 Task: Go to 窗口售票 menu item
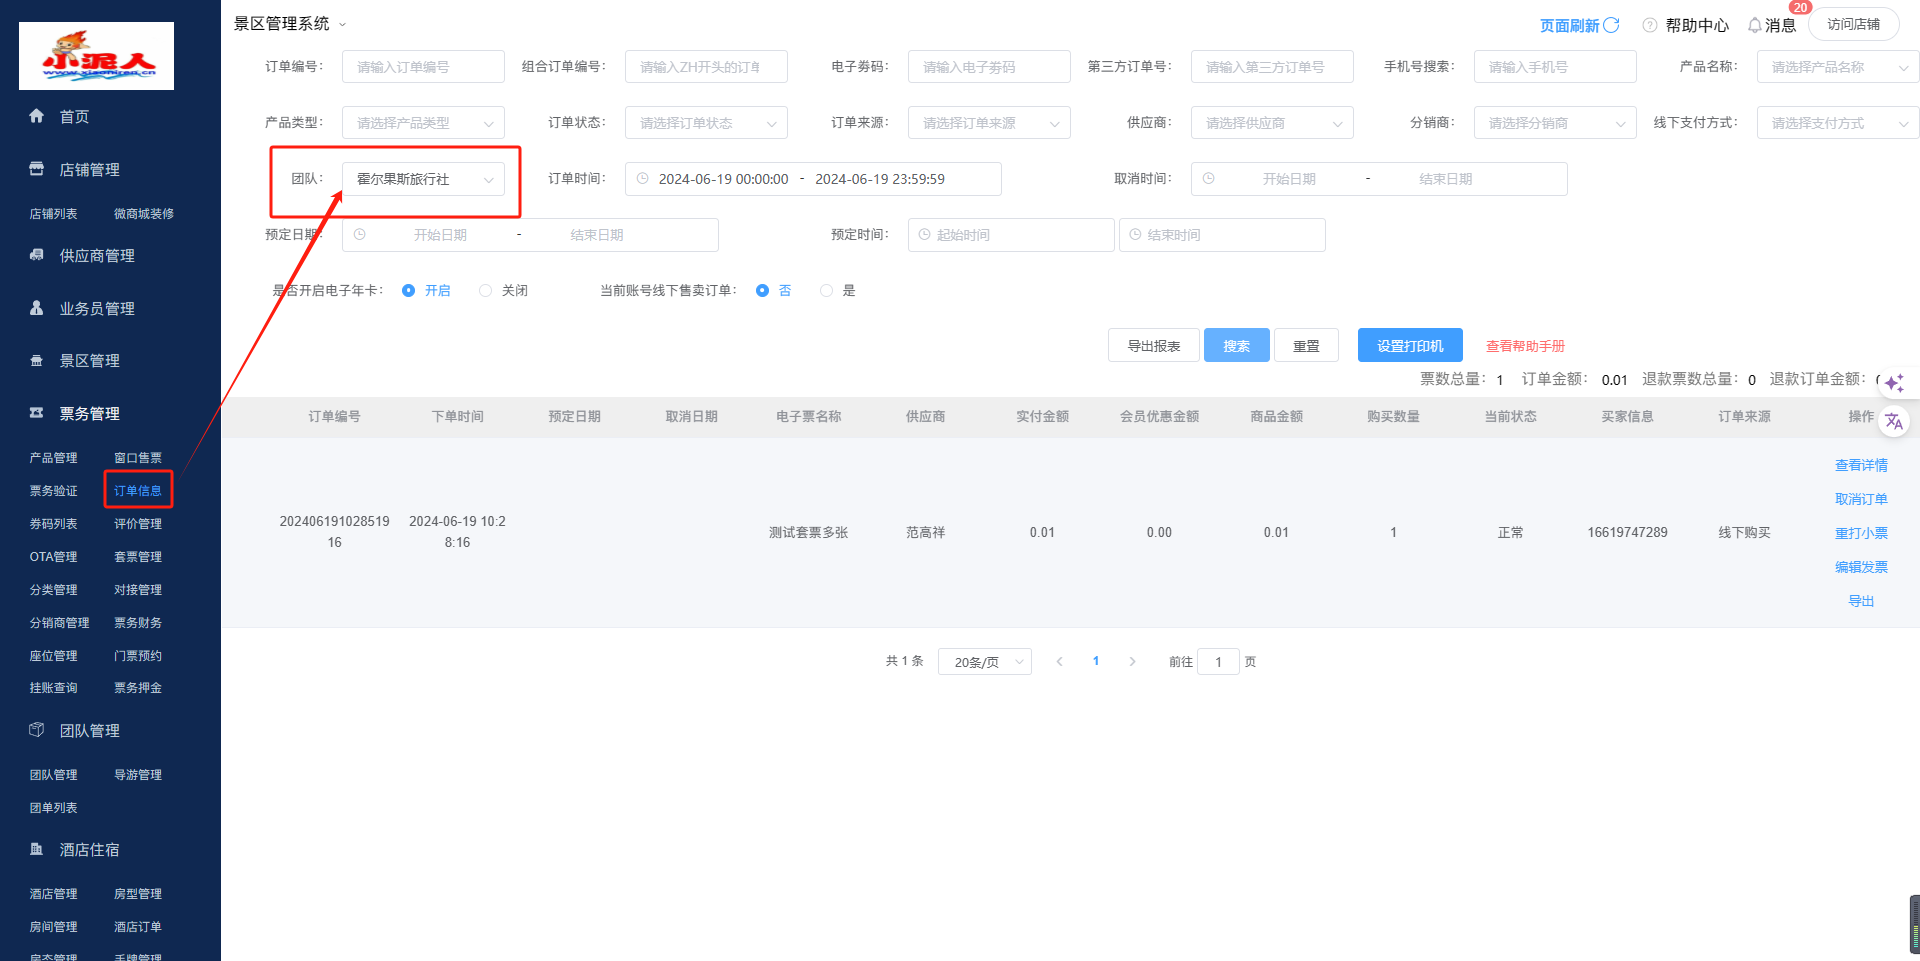(138, 458)
